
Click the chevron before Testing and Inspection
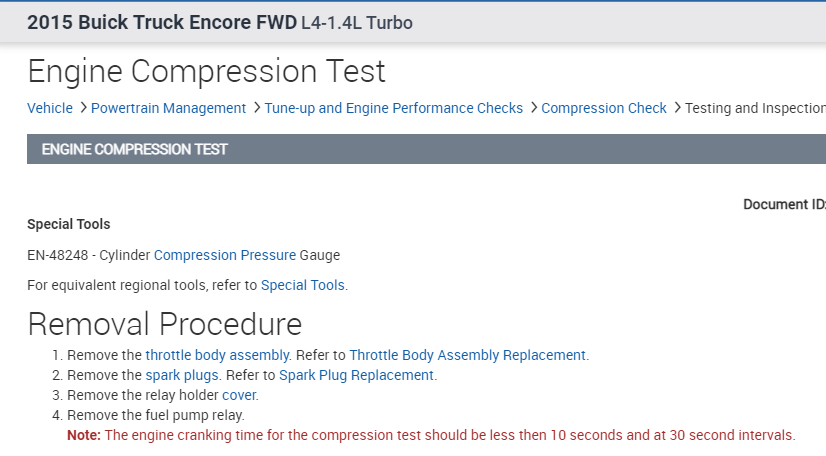[676, 108]
